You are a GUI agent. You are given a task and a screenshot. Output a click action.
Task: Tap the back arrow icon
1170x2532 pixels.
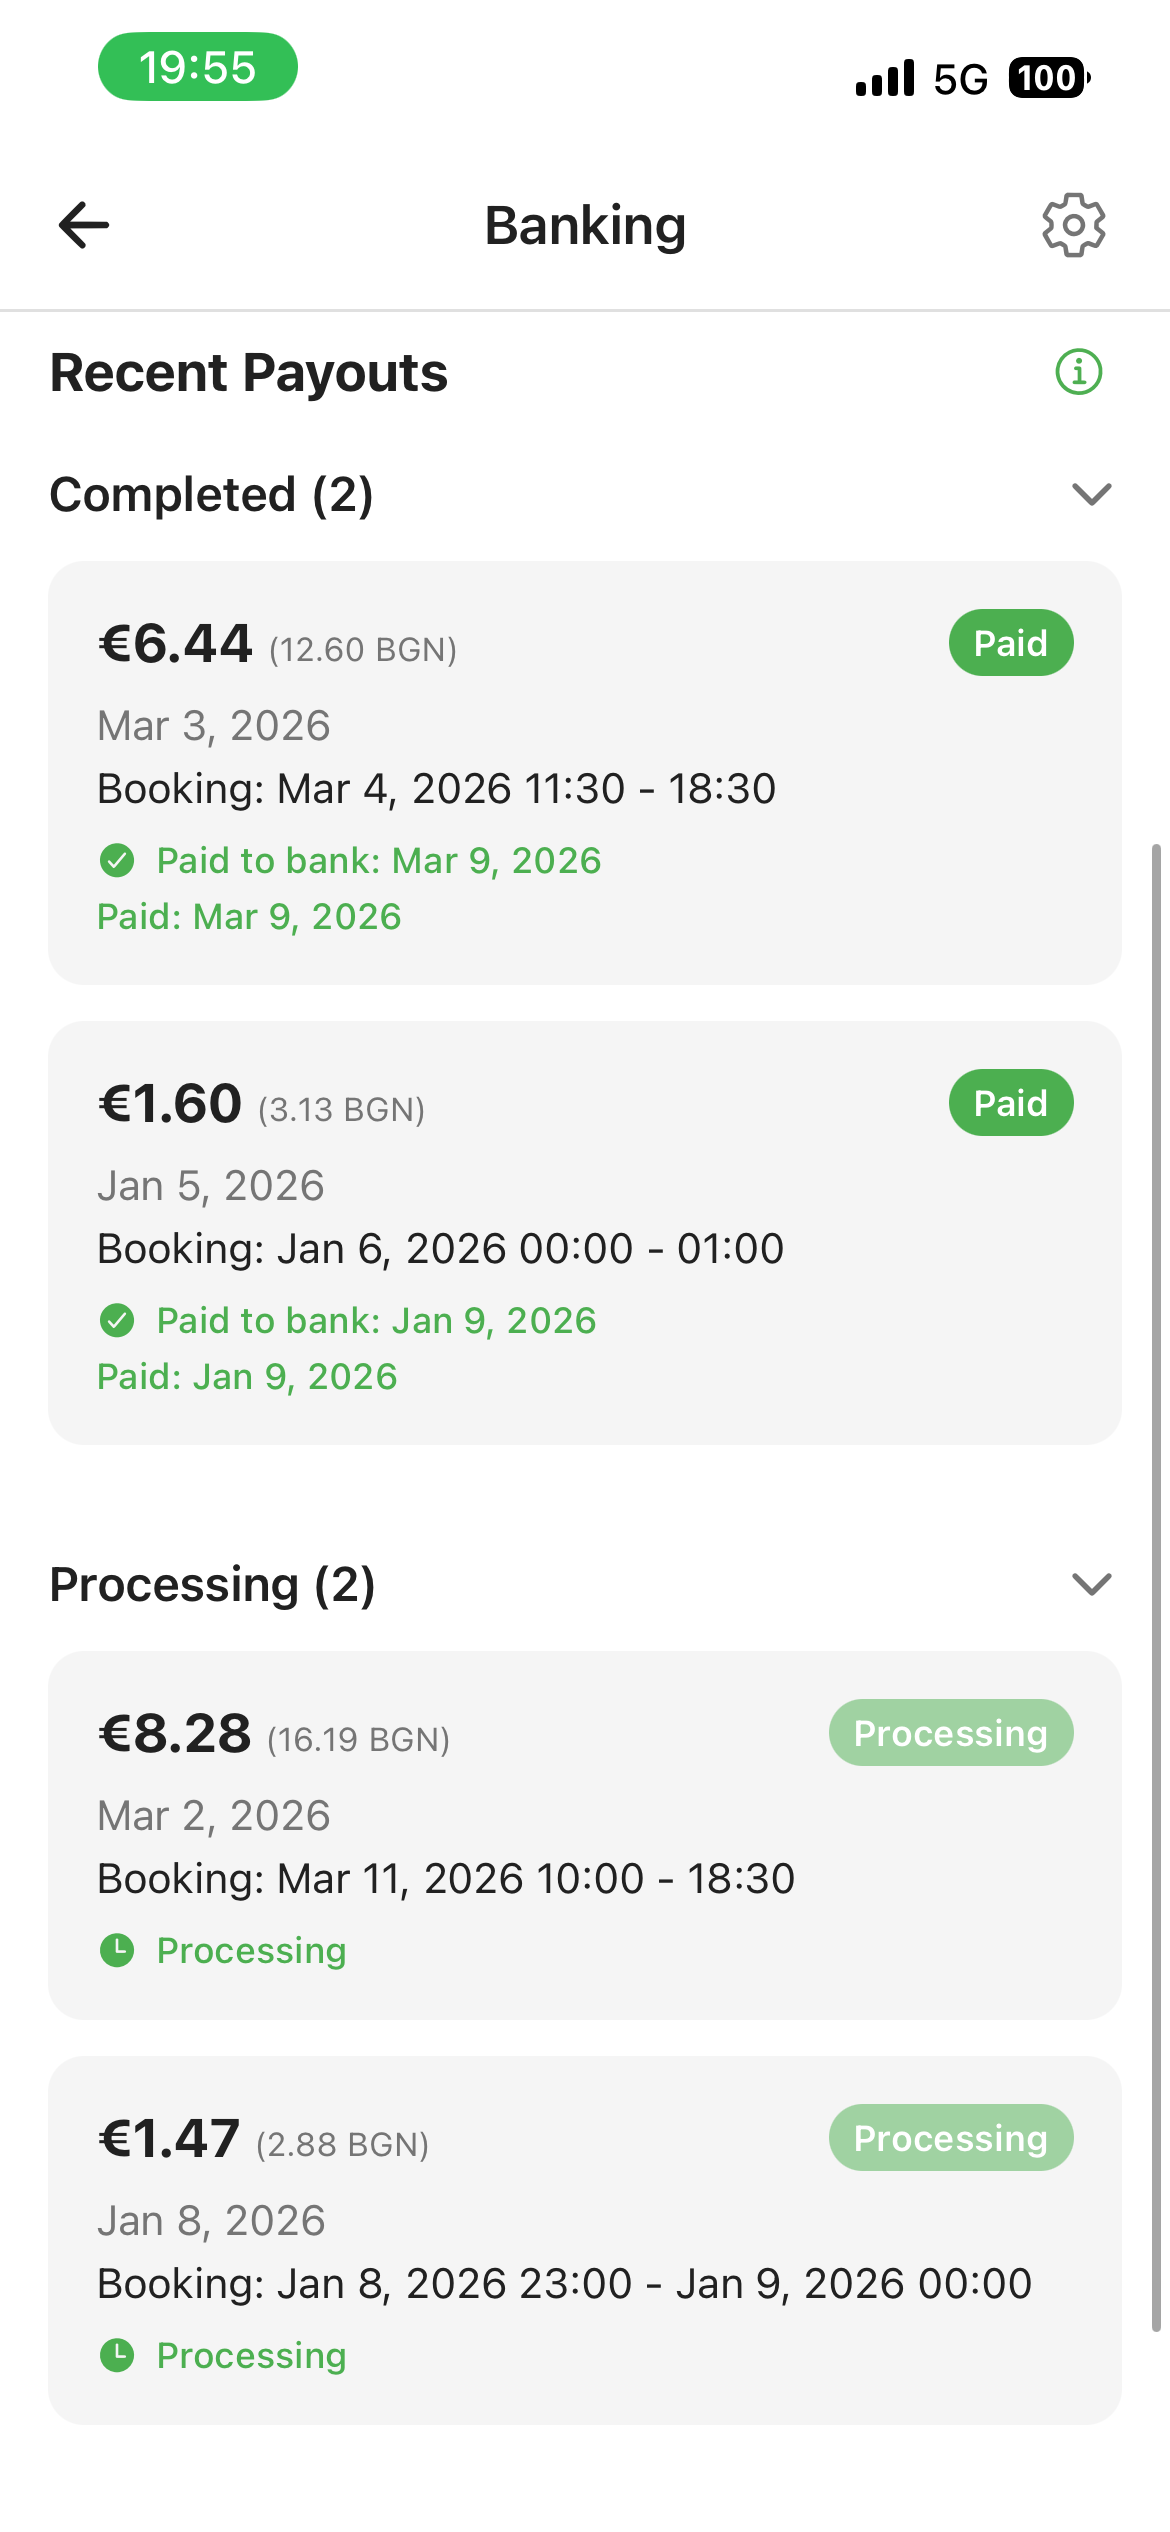point(84,225)
